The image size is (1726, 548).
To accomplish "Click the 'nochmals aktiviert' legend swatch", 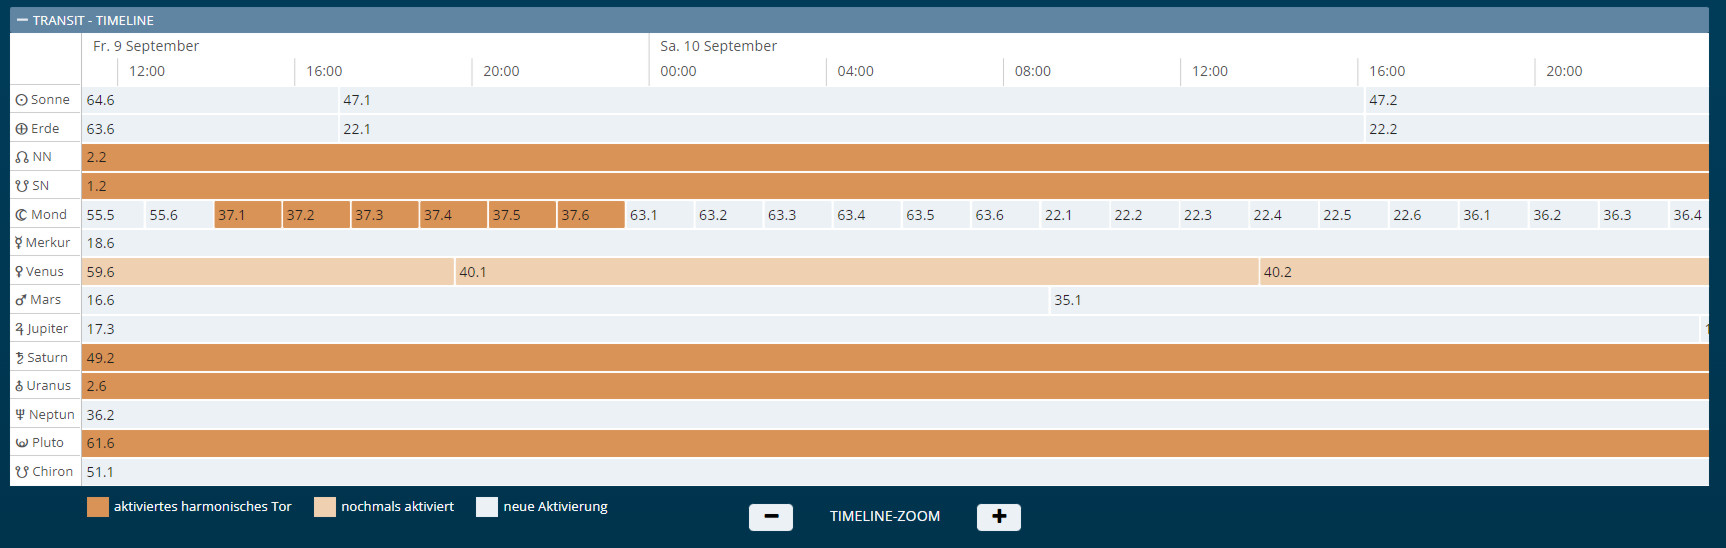I will (x=324, y=507).
